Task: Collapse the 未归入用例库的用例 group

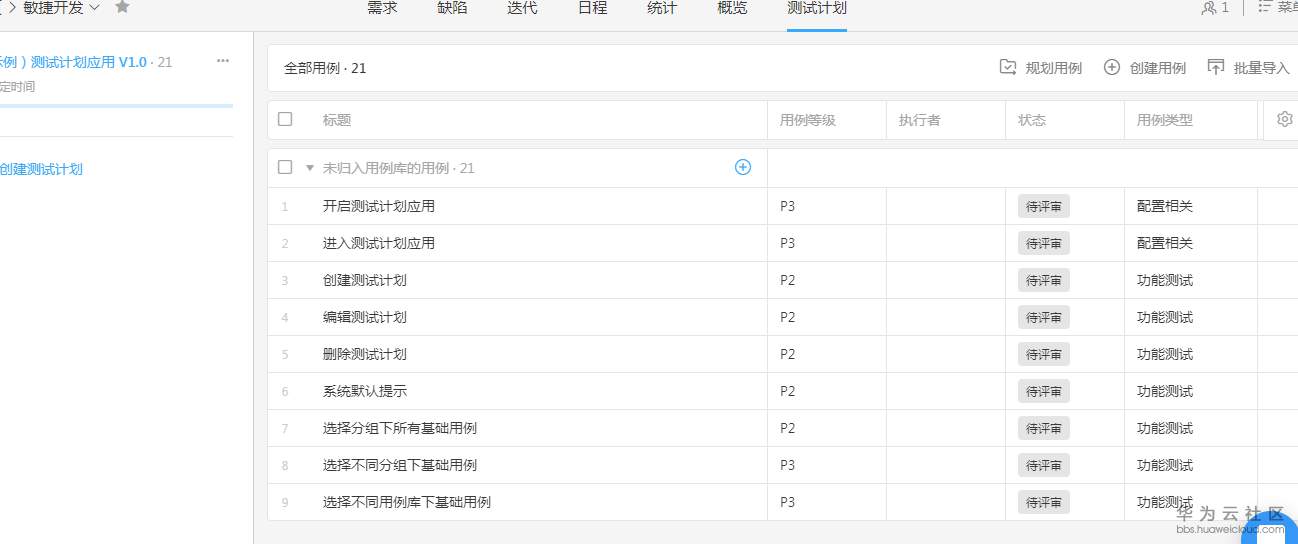Action: (310, 168)
